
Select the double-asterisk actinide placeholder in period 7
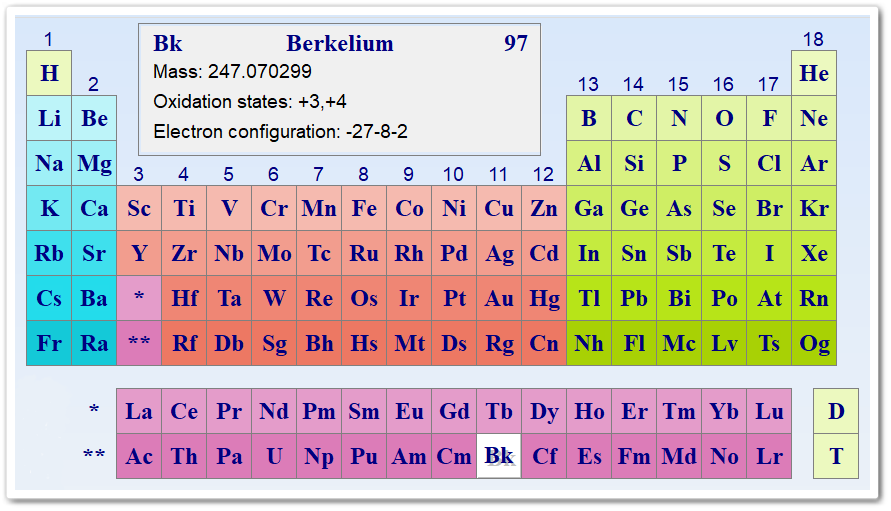[x=139, y=343]
